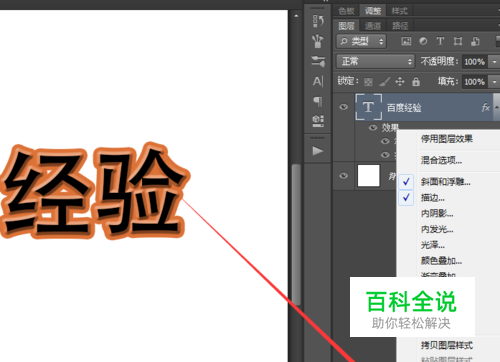
Task: Switch to the 通道 tab
Action: pos(373,26)
